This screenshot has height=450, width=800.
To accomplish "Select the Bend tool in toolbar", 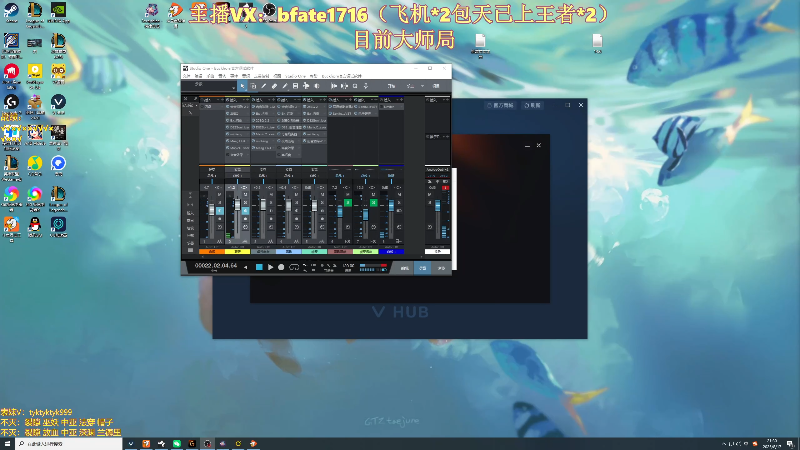I will tap(306, 86).
